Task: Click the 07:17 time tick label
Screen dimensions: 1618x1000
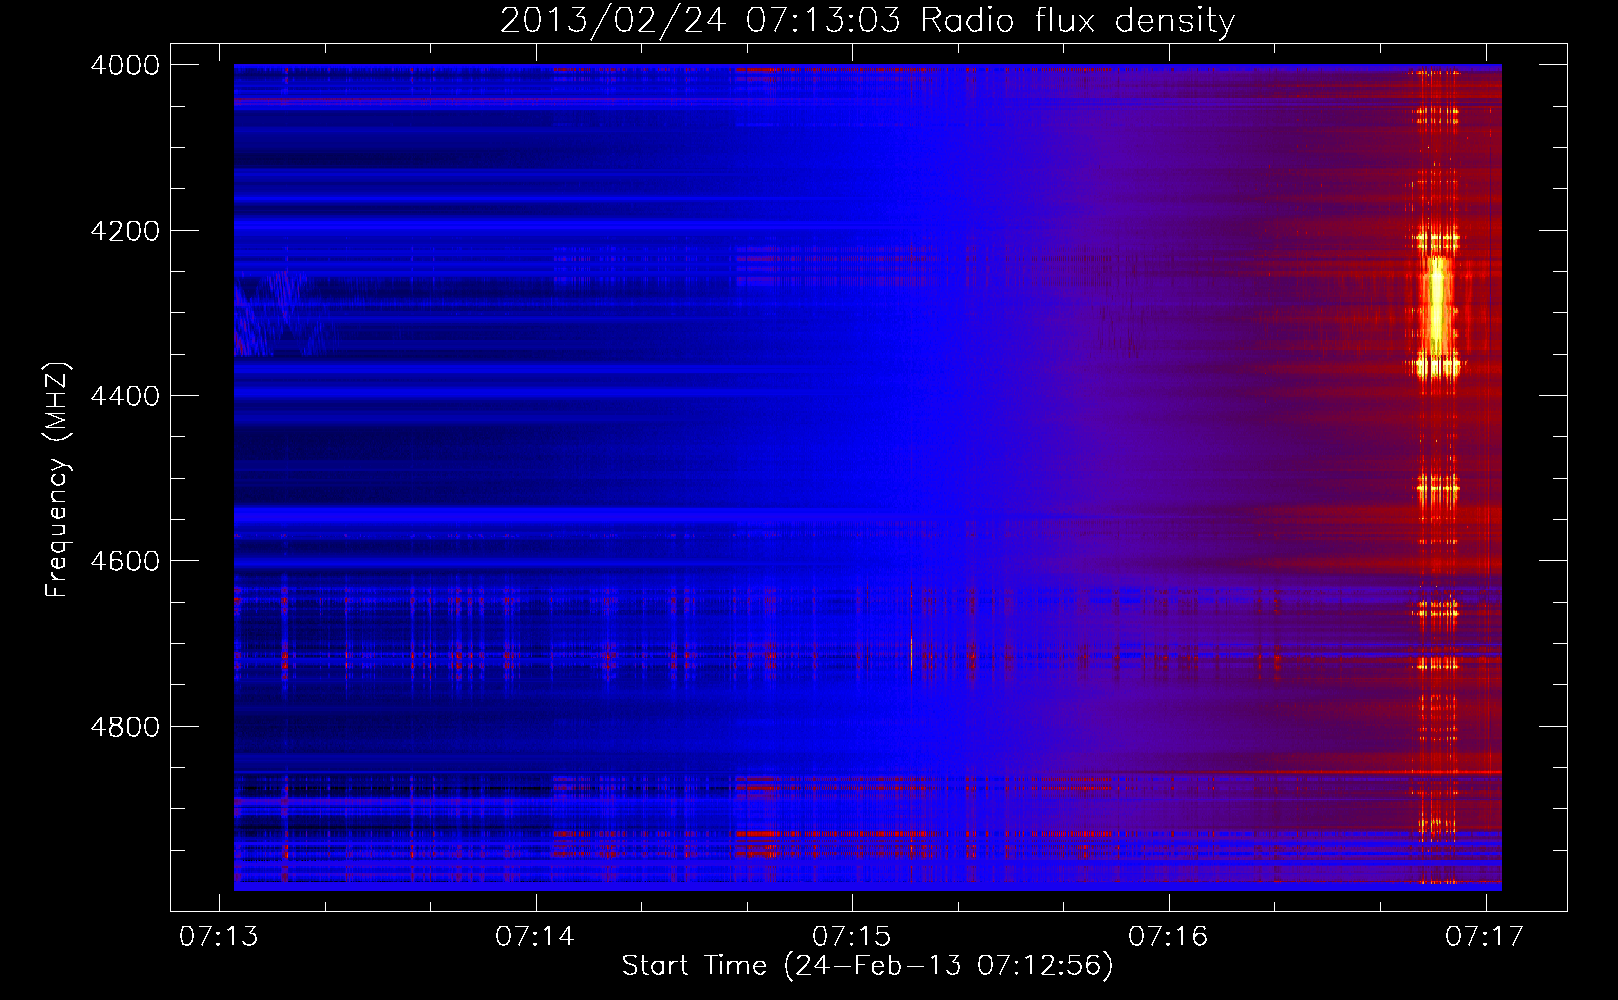Action: click(1485, 937)
